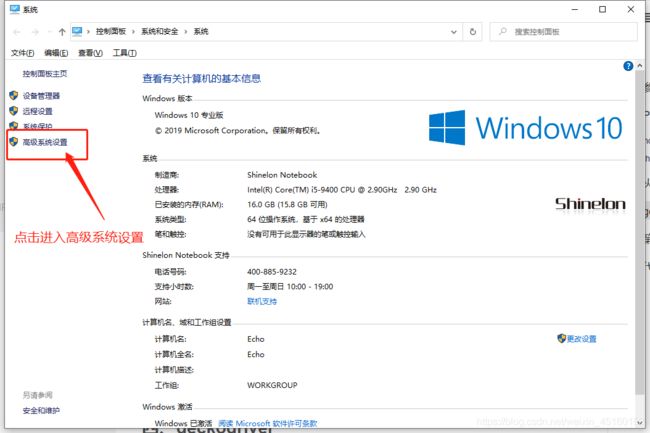
Task: Open the 查看(V) menu
Action: pyautogui.click(x=90, y=53)
